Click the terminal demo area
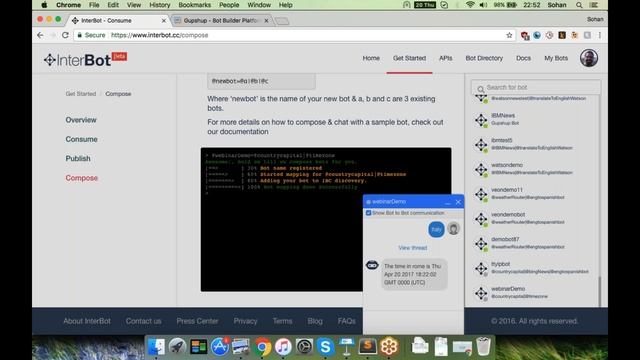 [326, 220]
